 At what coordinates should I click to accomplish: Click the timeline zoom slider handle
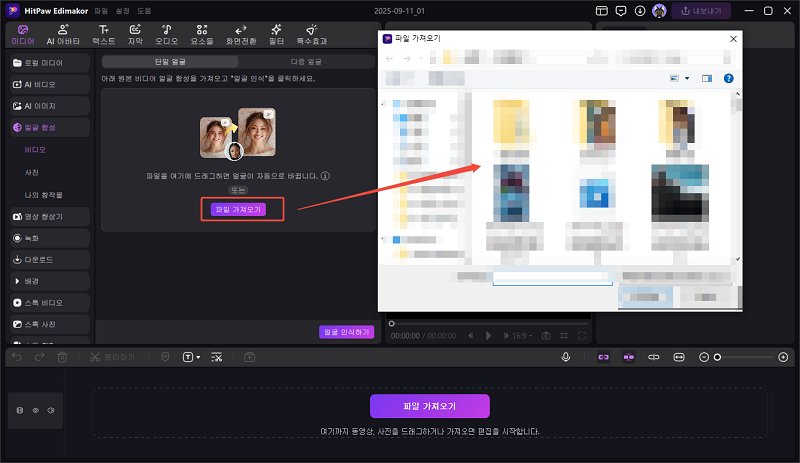point(717,357)
